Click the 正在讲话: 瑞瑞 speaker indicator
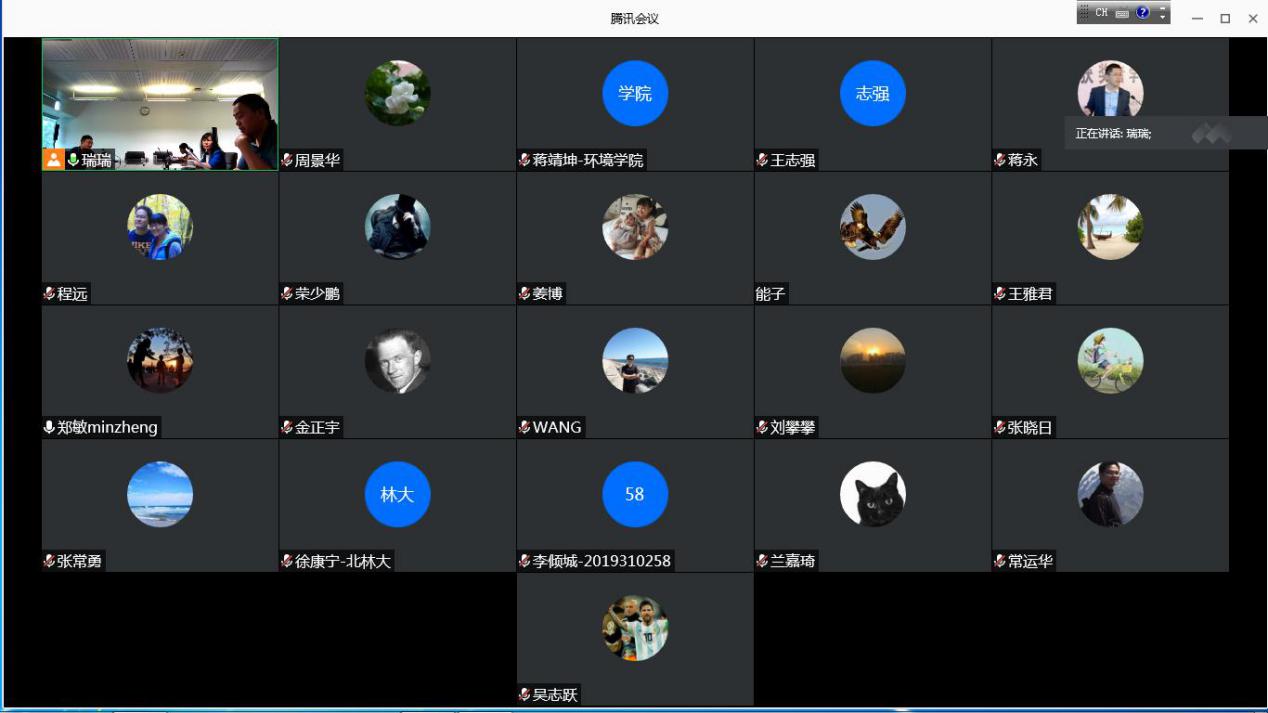 click(x=1113, y=133)
